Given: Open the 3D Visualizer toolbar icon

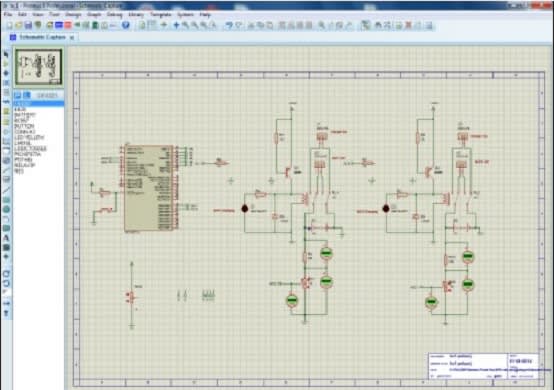Looking at the screenshot, I should tap(77, 25).
